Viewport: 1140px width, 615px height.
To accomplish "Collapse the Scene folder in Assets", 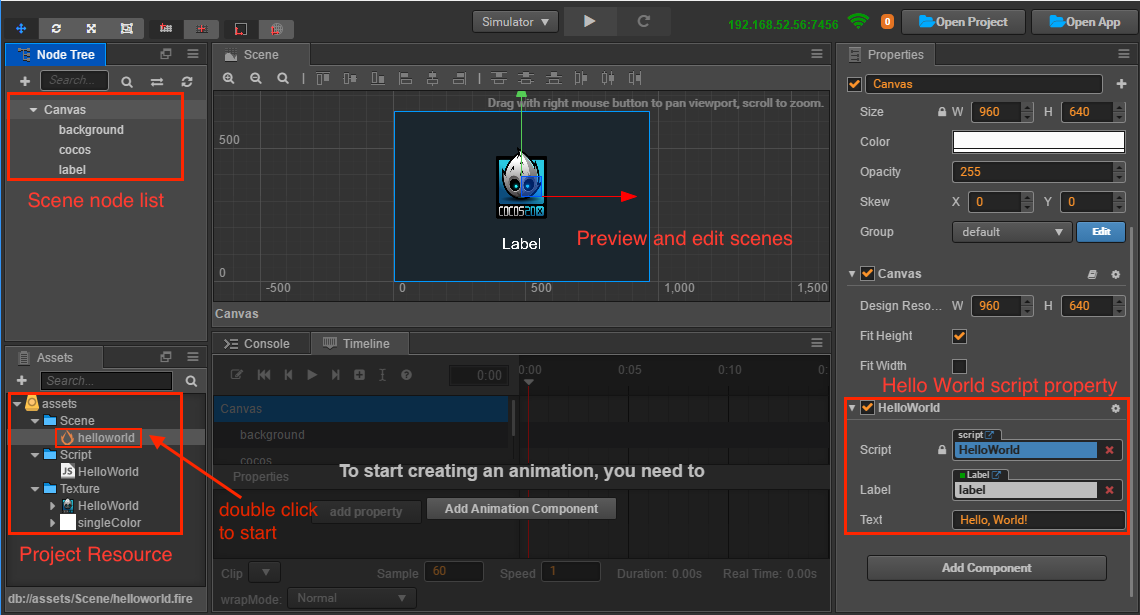I will click(34, 421).
